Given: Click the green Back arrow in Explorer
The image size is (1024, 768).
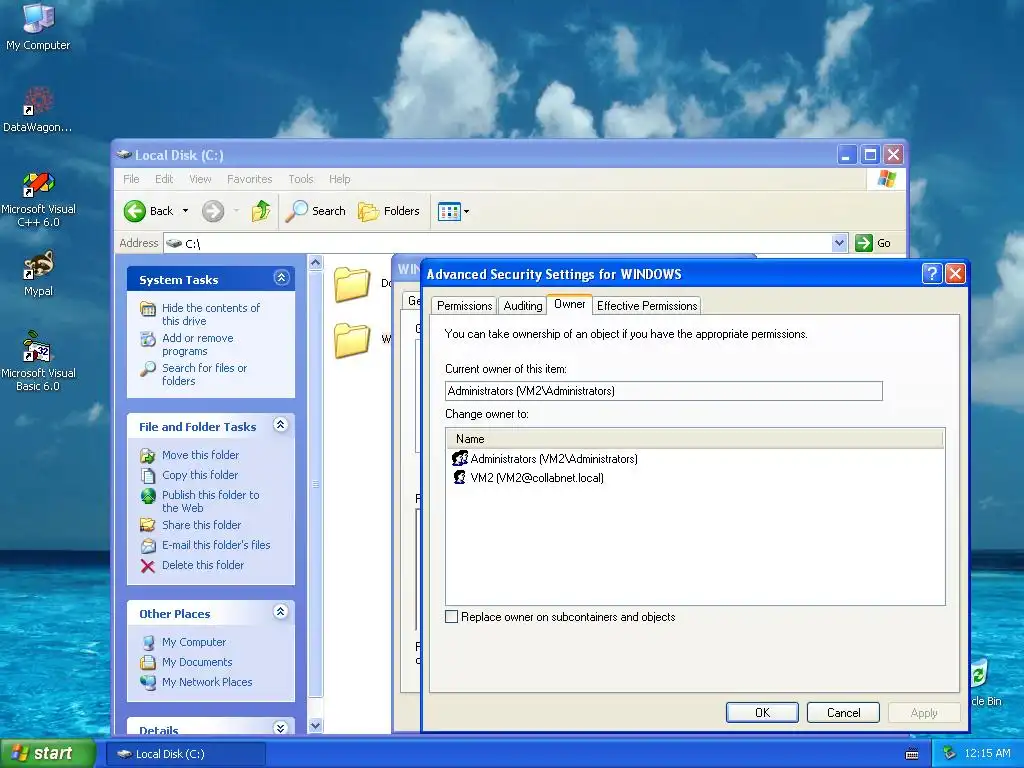Looking at the screenshot, I should (135, 211).
